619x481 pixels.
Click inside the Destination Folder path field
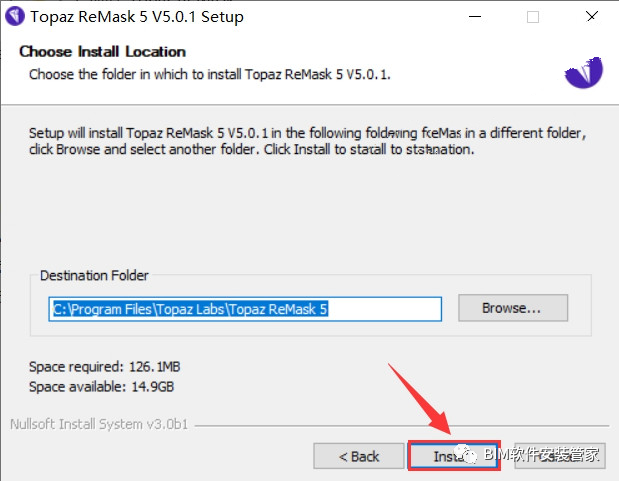point(245,309)
